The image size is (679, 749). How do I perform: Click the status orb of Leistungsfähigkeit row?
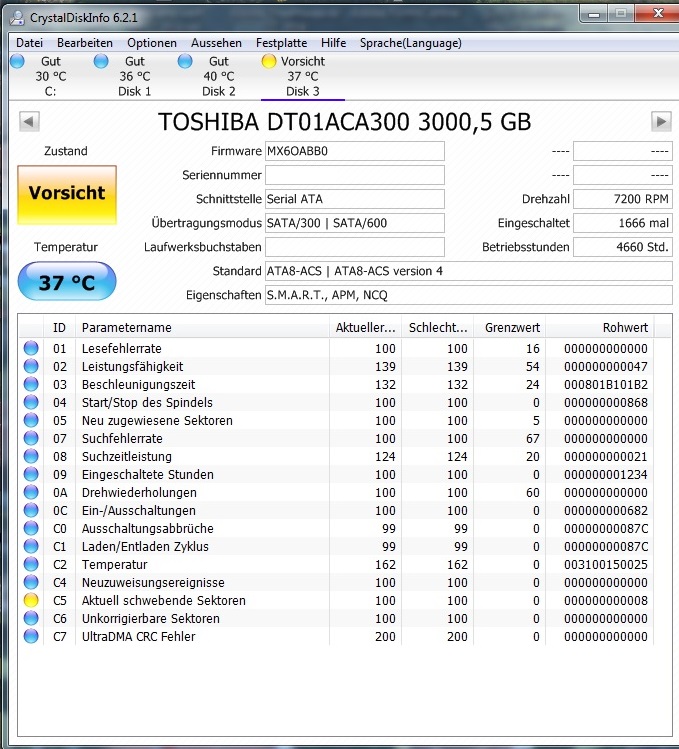tap(31, 366)
